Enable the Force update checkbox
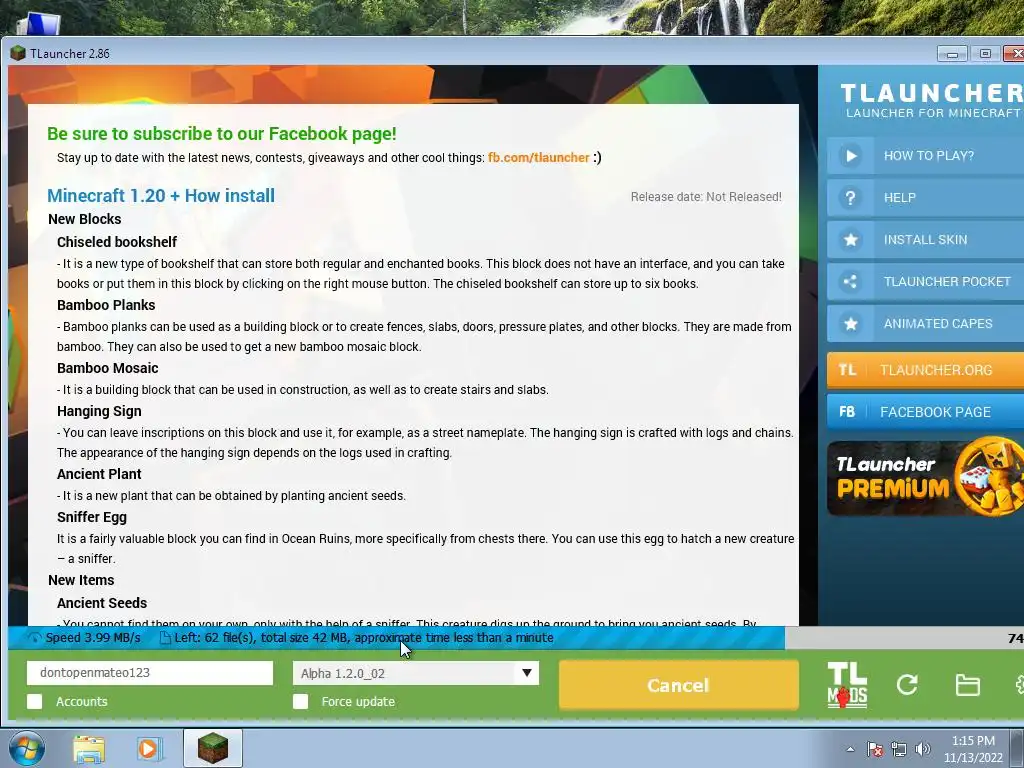This screenshot has height=768, width=1024. (300, 701)
